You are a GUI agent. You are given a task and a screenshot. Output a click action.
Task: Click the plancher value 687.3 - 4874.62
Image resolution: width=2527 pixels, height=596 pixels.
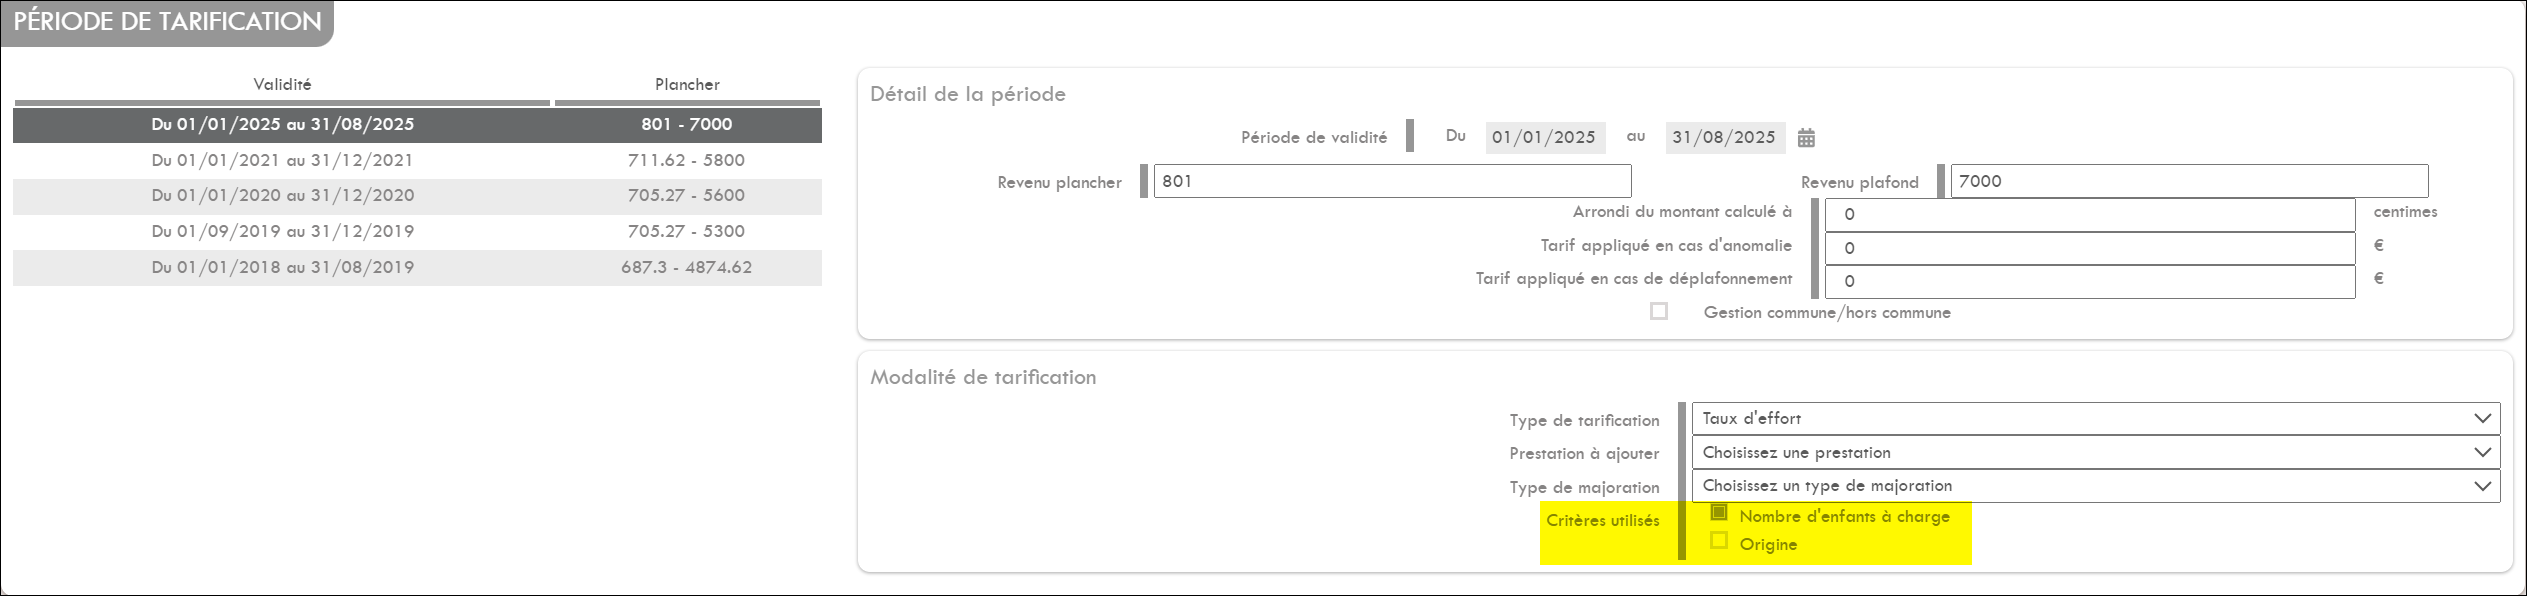tap(687, 268)
